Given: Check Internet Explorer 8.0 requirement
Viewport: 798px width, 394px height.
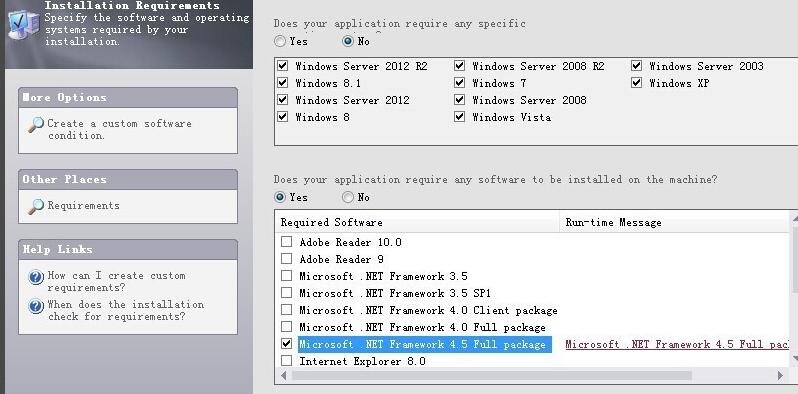Looking at the screenshot, I should (x=287, y=360).
